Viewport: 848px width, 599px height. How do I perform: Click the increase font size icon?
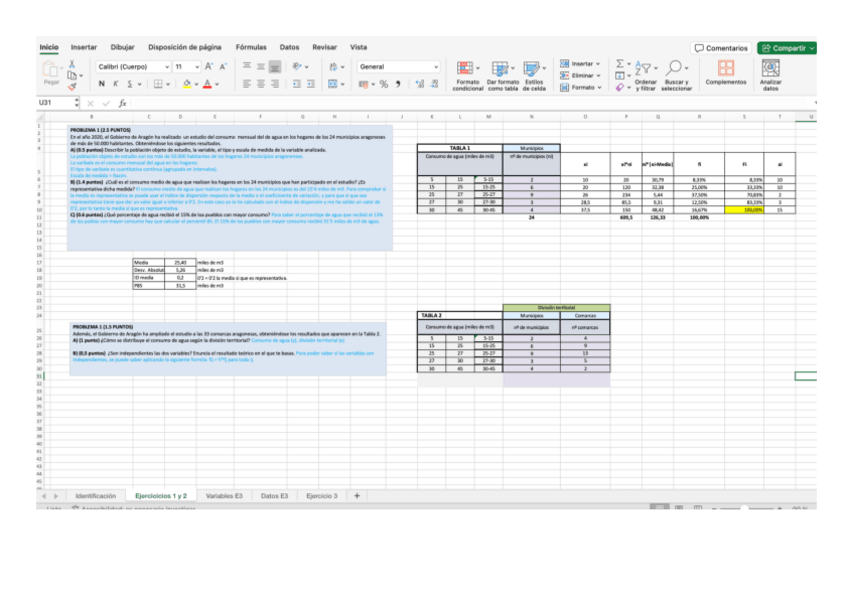pos(208,66)
